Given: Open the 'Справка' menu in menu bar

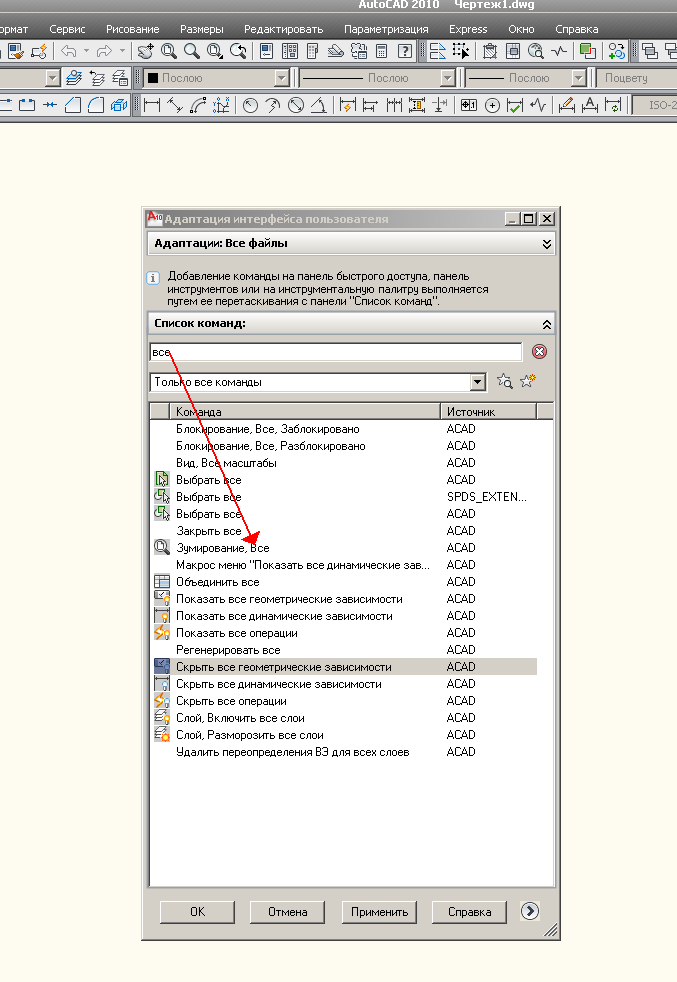Looking at the screenshot, I should [577, 29].
